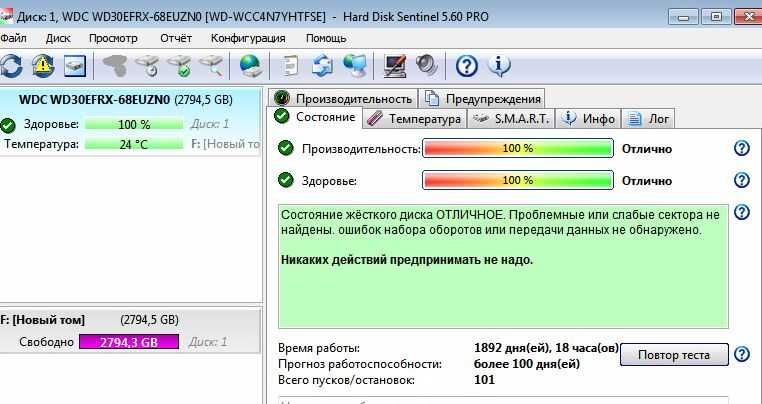This screenshot has width=762, height=404.
Task: Click Отлично next to Производительность bar
Action: (x=647, y=149)
